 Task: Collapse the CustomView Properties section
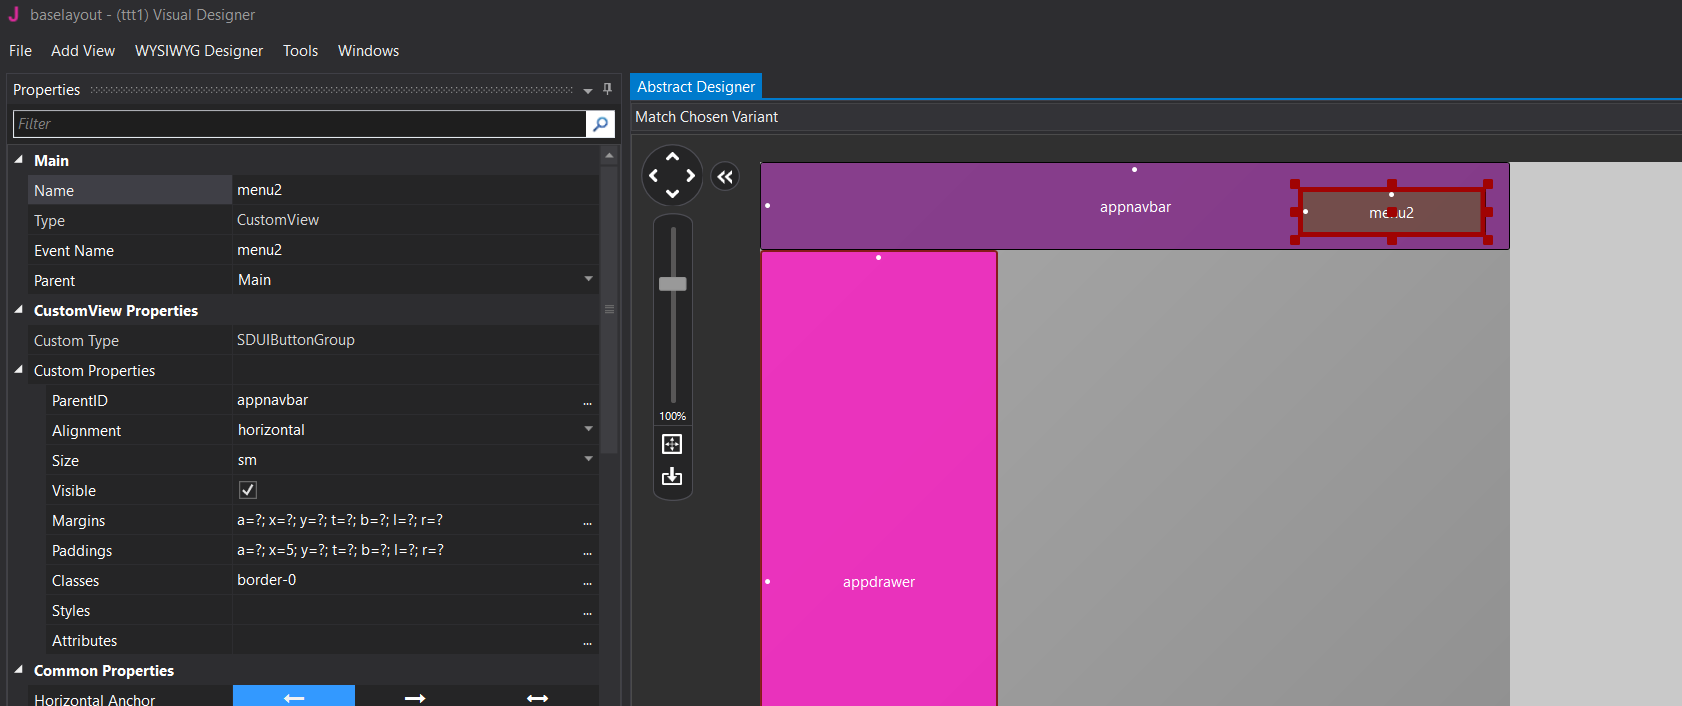[19, 310]
